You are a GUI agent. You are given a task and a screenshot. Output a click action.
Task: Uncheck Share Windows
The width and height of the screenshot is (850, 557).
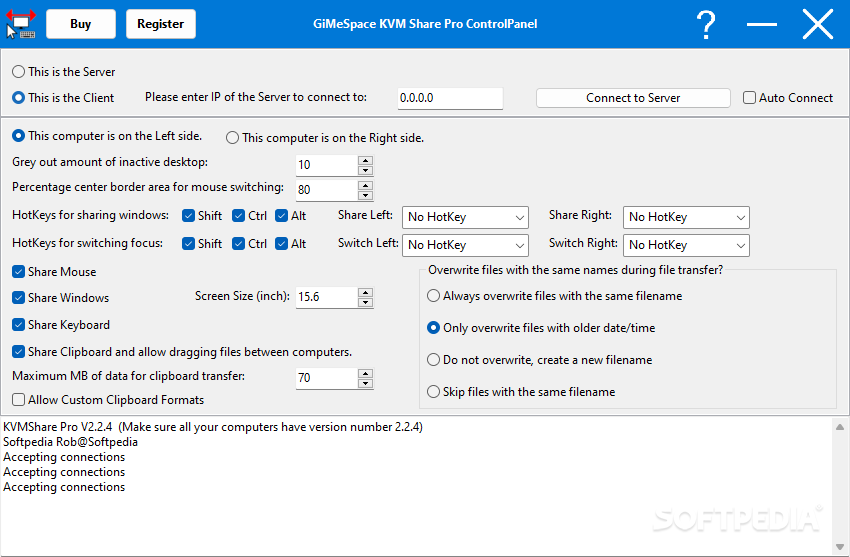61,297
